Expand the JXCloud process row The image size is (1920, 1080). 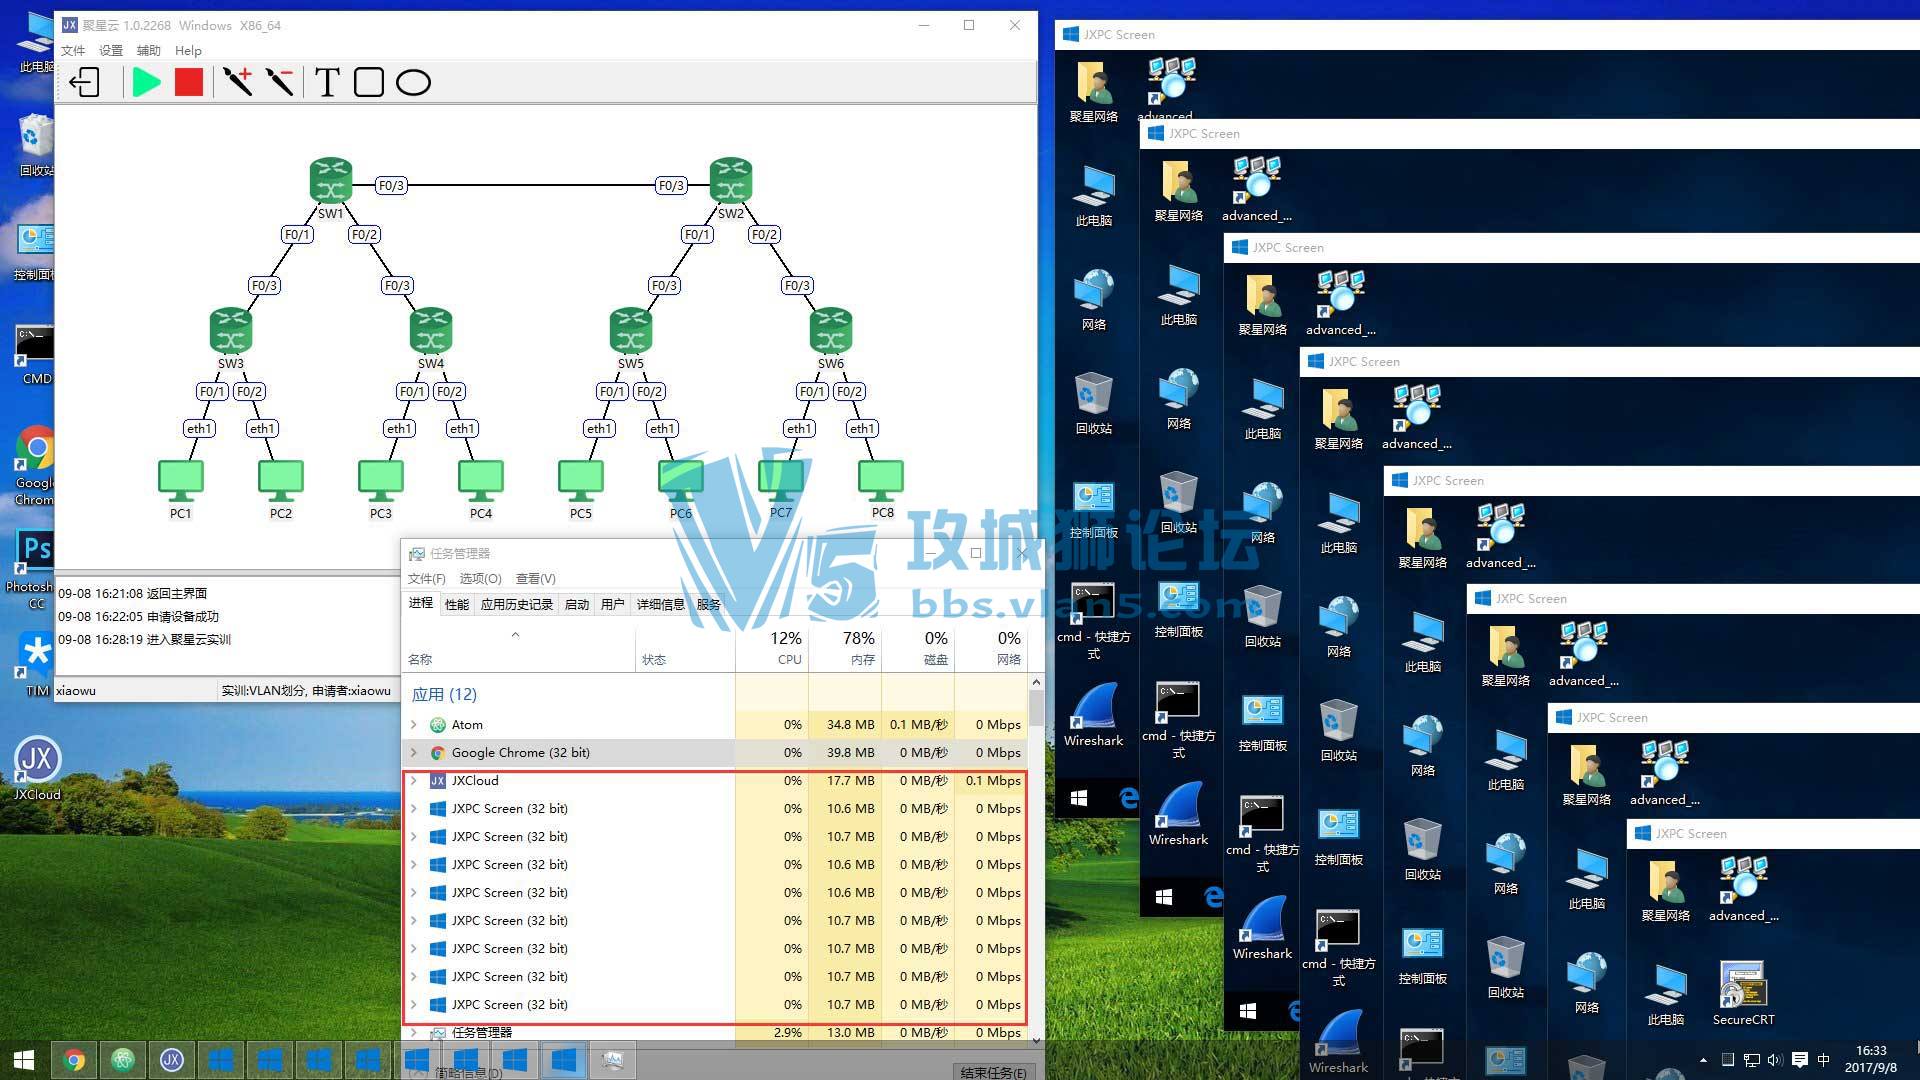pyautogui.click(x=414, y=781)
